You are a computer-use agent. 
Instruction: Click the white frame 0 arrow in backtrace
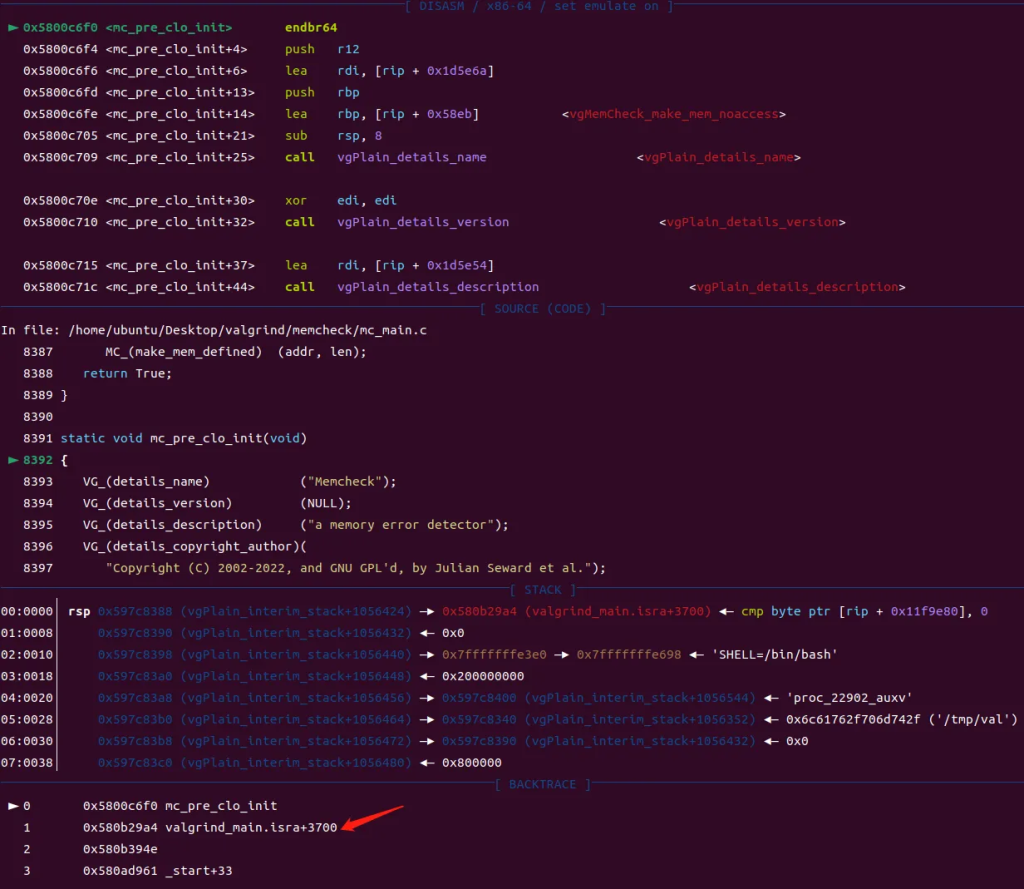[13, 806]
